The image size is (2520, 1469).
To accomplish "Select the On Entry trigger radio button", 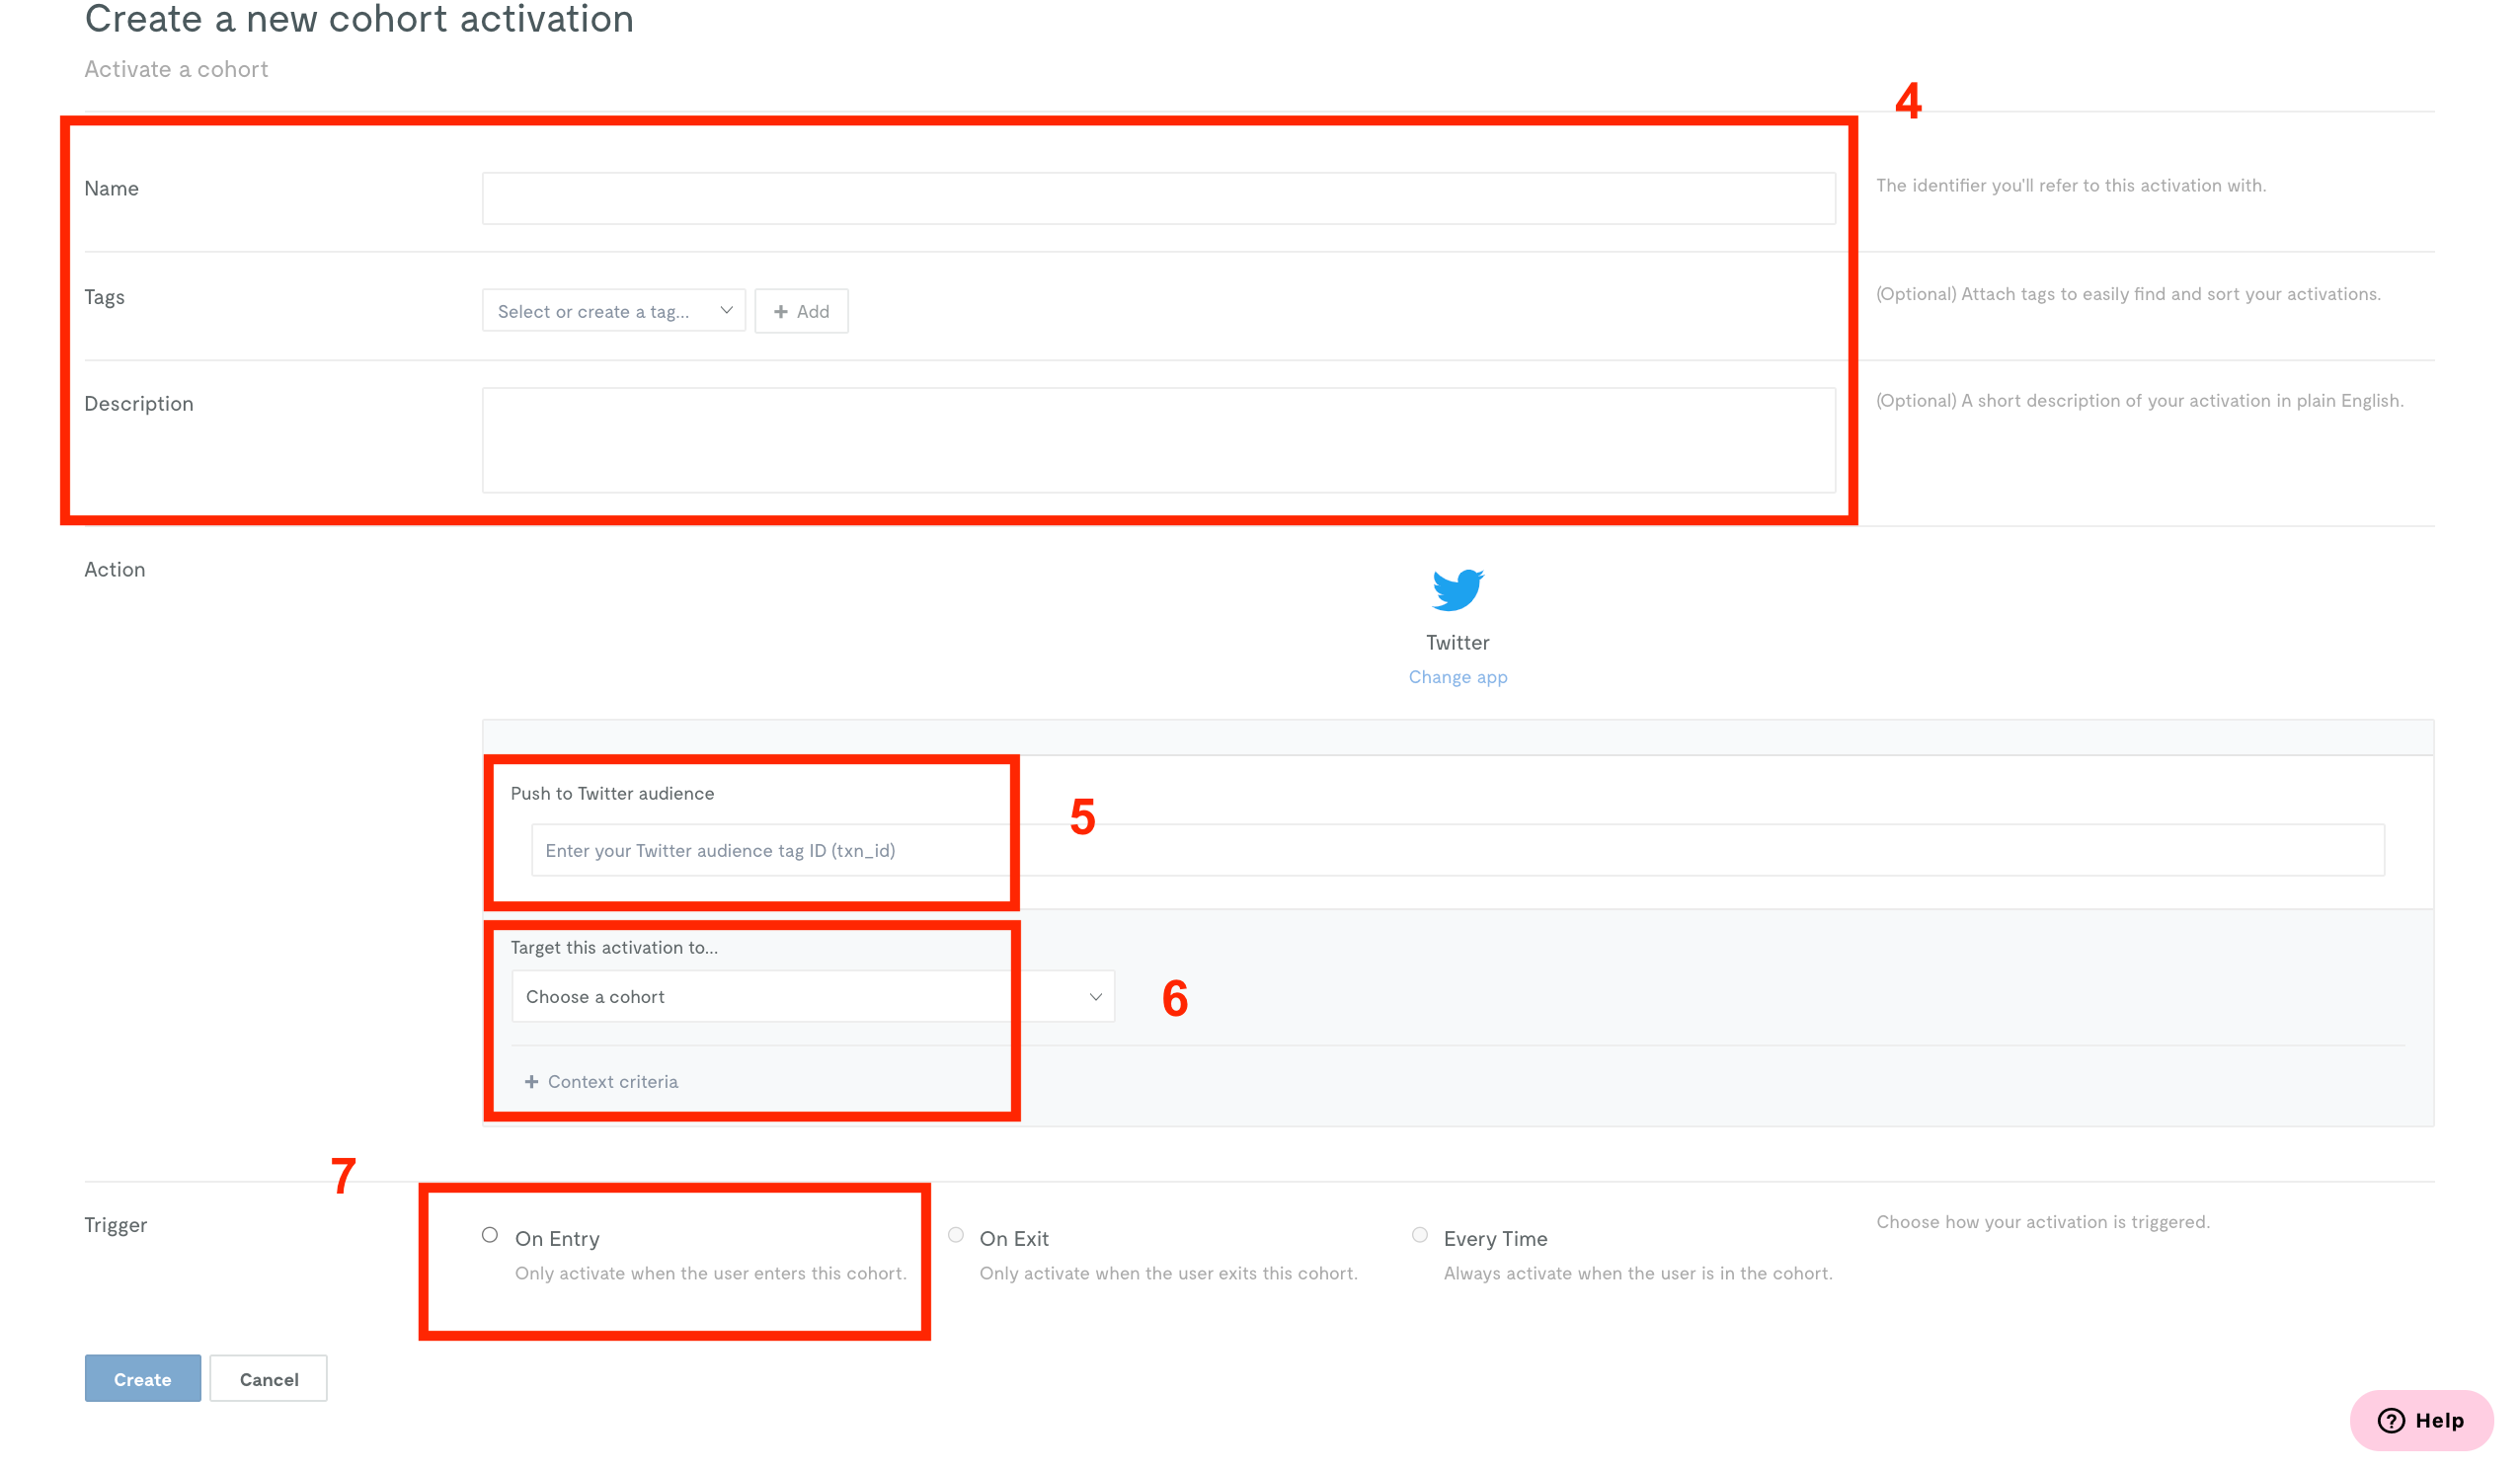I will pos(490,1235).
